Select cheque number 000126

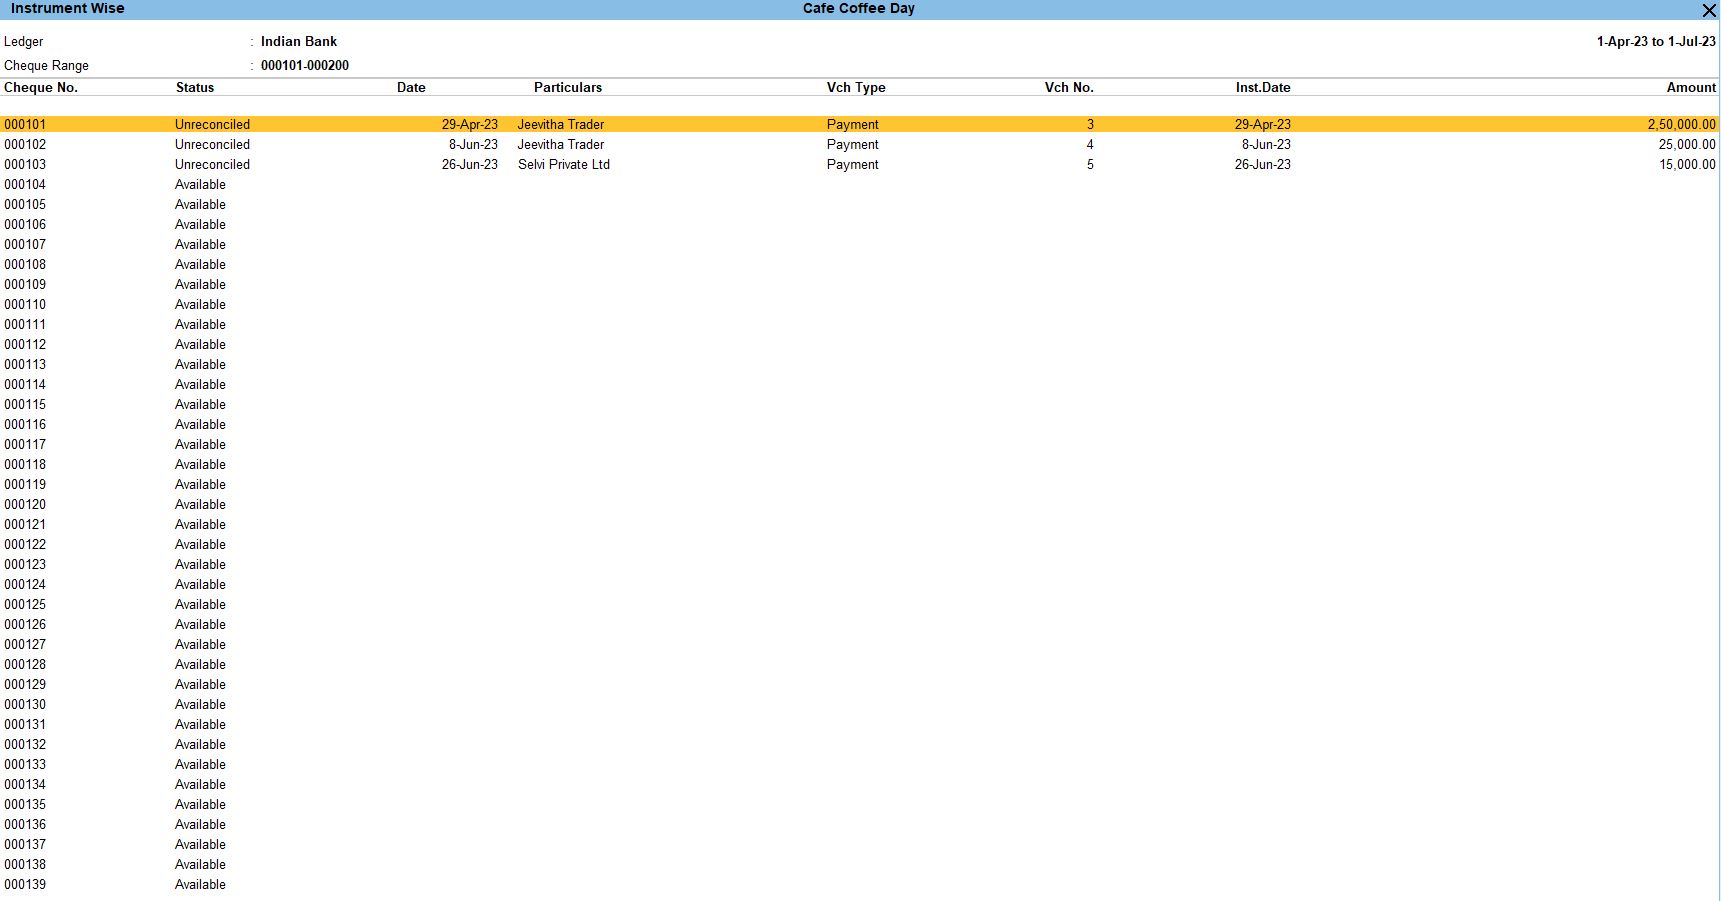(x=25, y=624)
